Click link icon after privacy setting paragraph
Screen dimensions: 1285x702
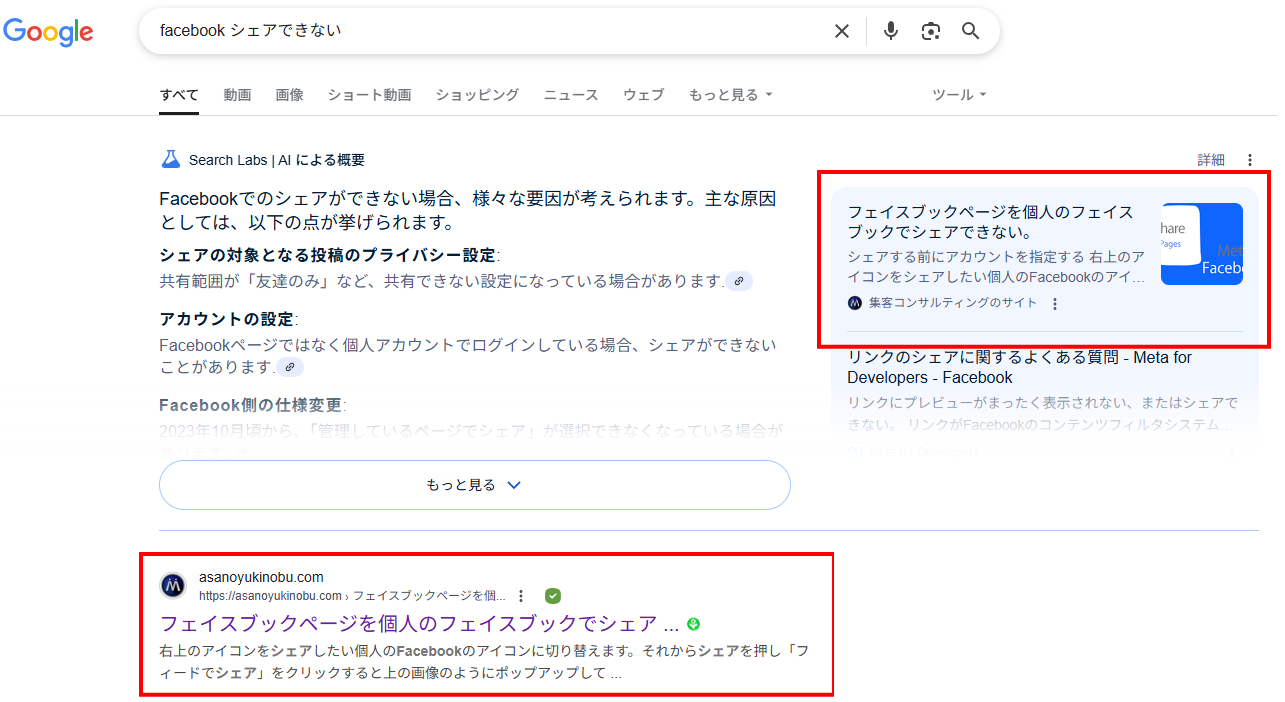pos(739,281)
